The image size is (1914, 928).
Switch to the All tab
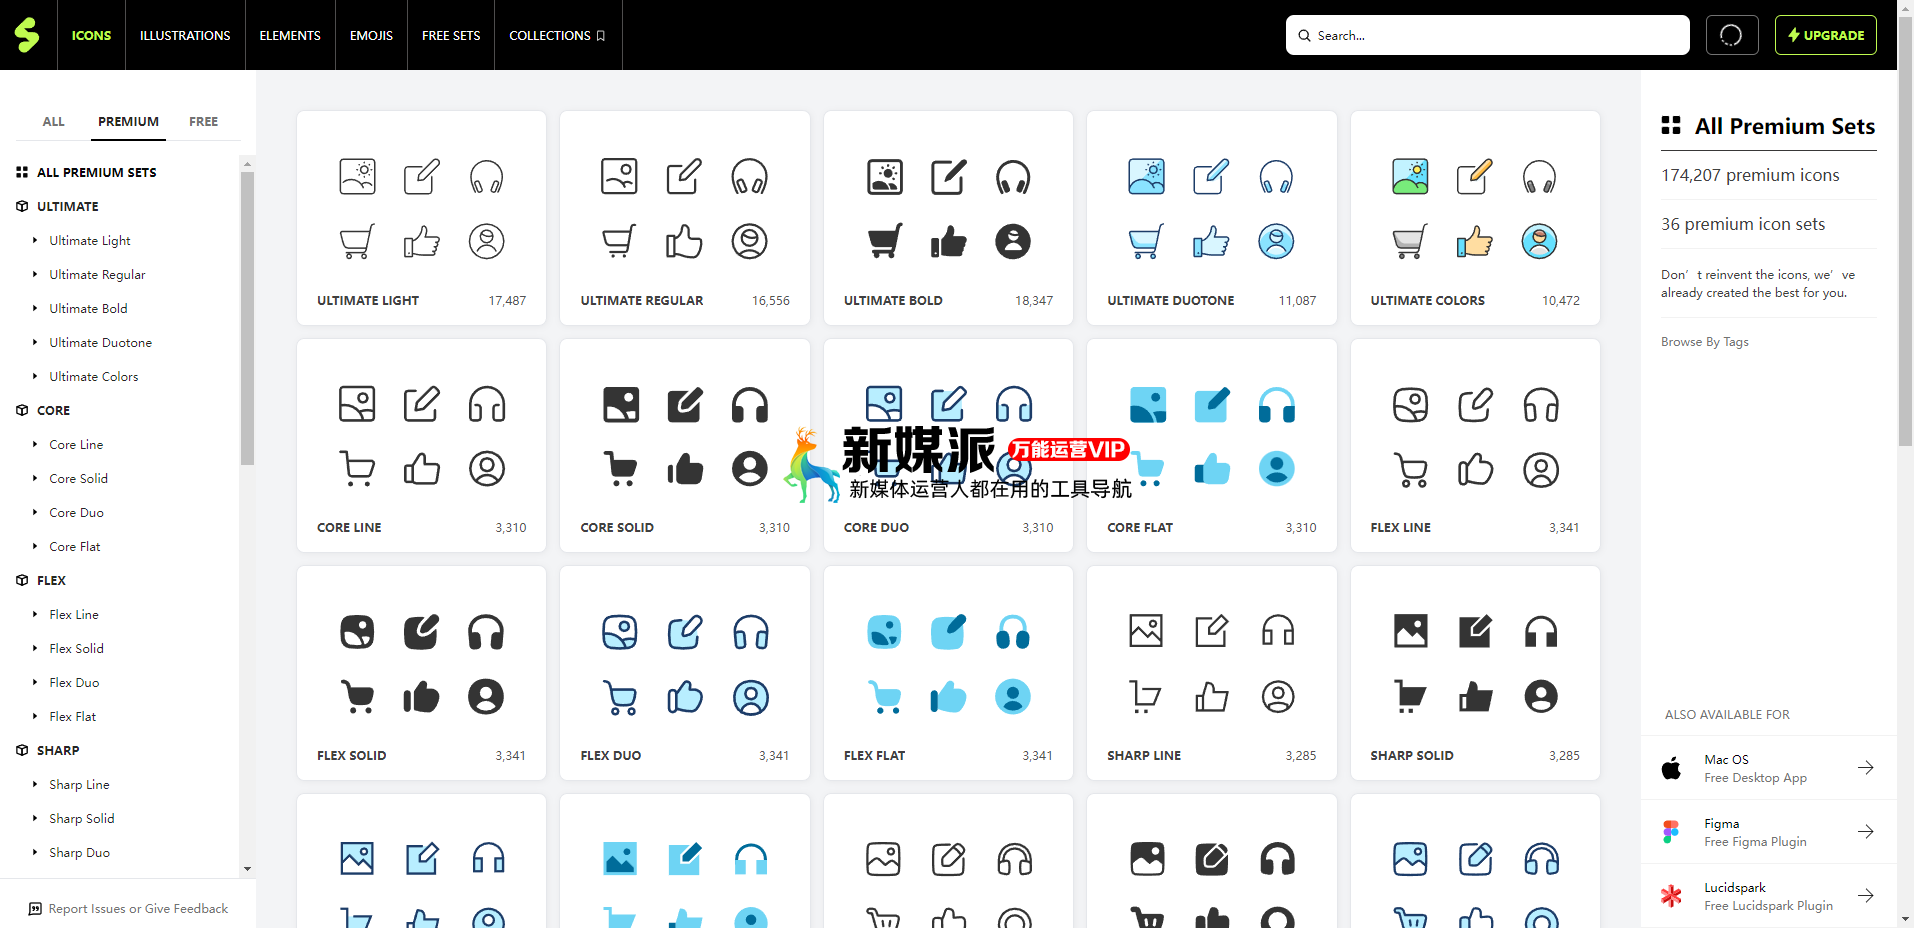pyautogui.click(x=53, y=121)
